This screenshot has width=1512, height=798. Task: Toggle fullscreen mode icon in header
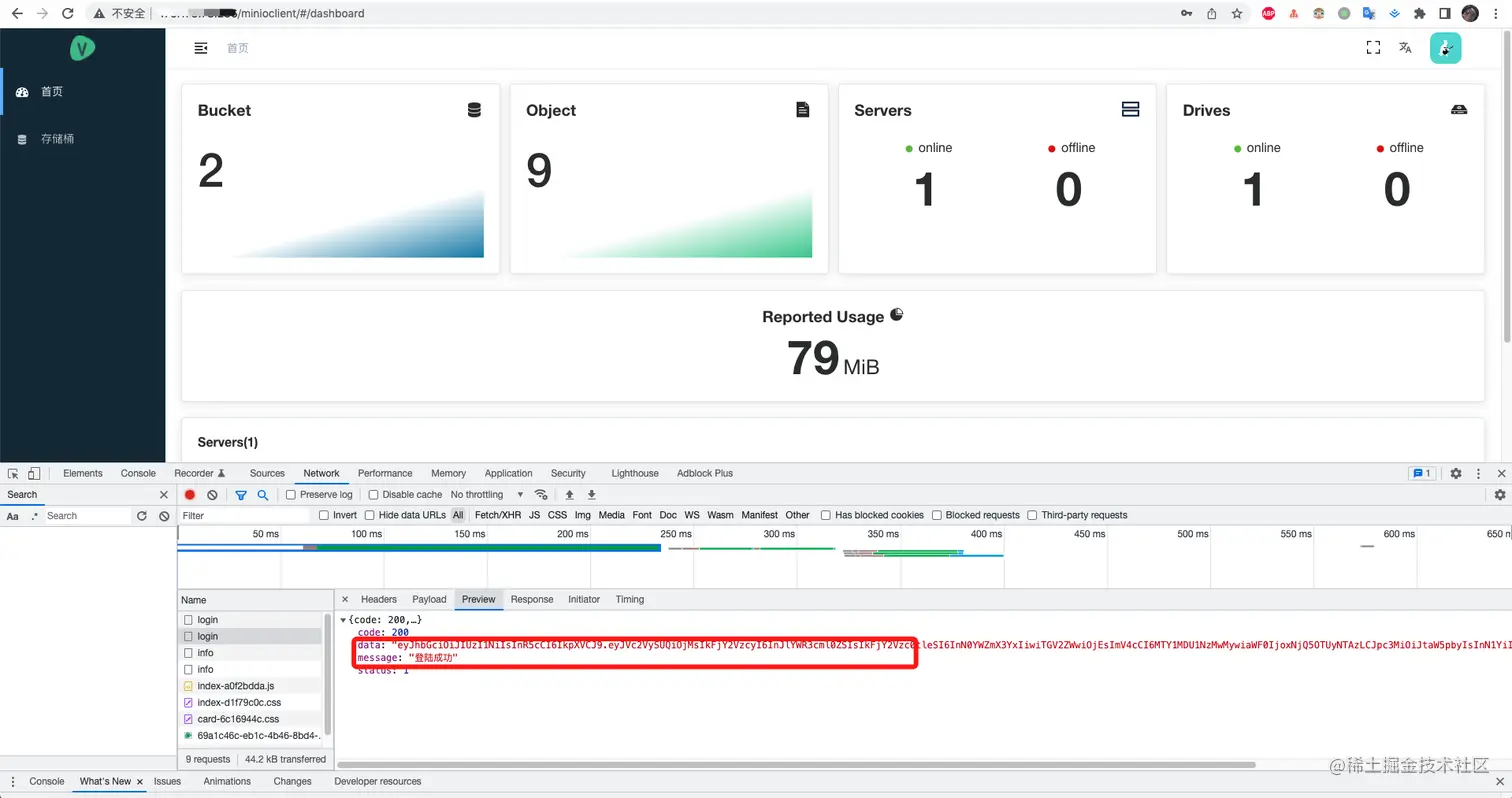pos(1374,48)
